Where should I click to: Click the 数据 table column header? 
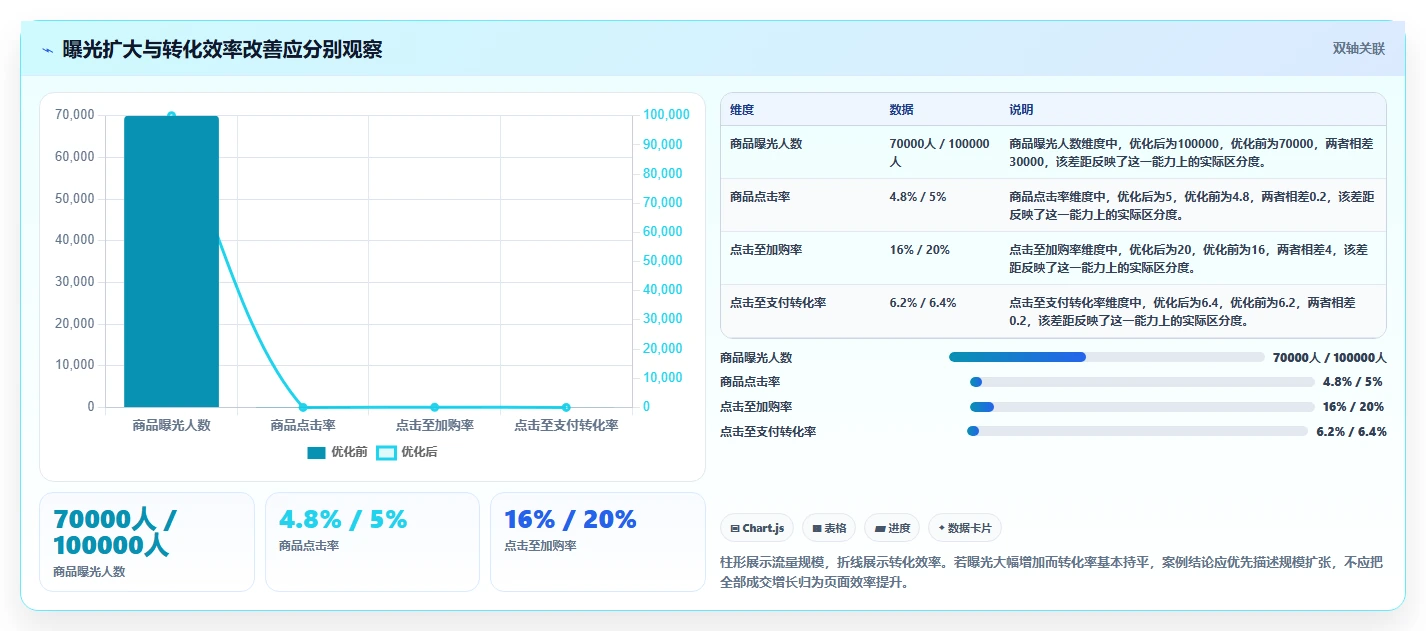tap(901, 110)
